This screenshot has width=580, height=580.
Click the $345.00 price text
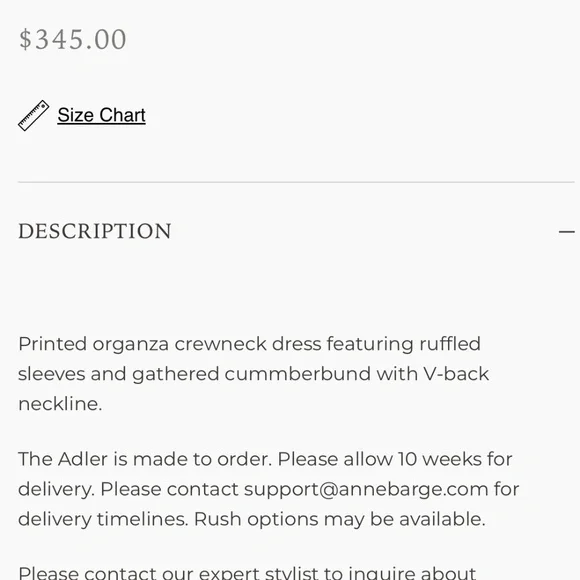click(x=73, y=40)
